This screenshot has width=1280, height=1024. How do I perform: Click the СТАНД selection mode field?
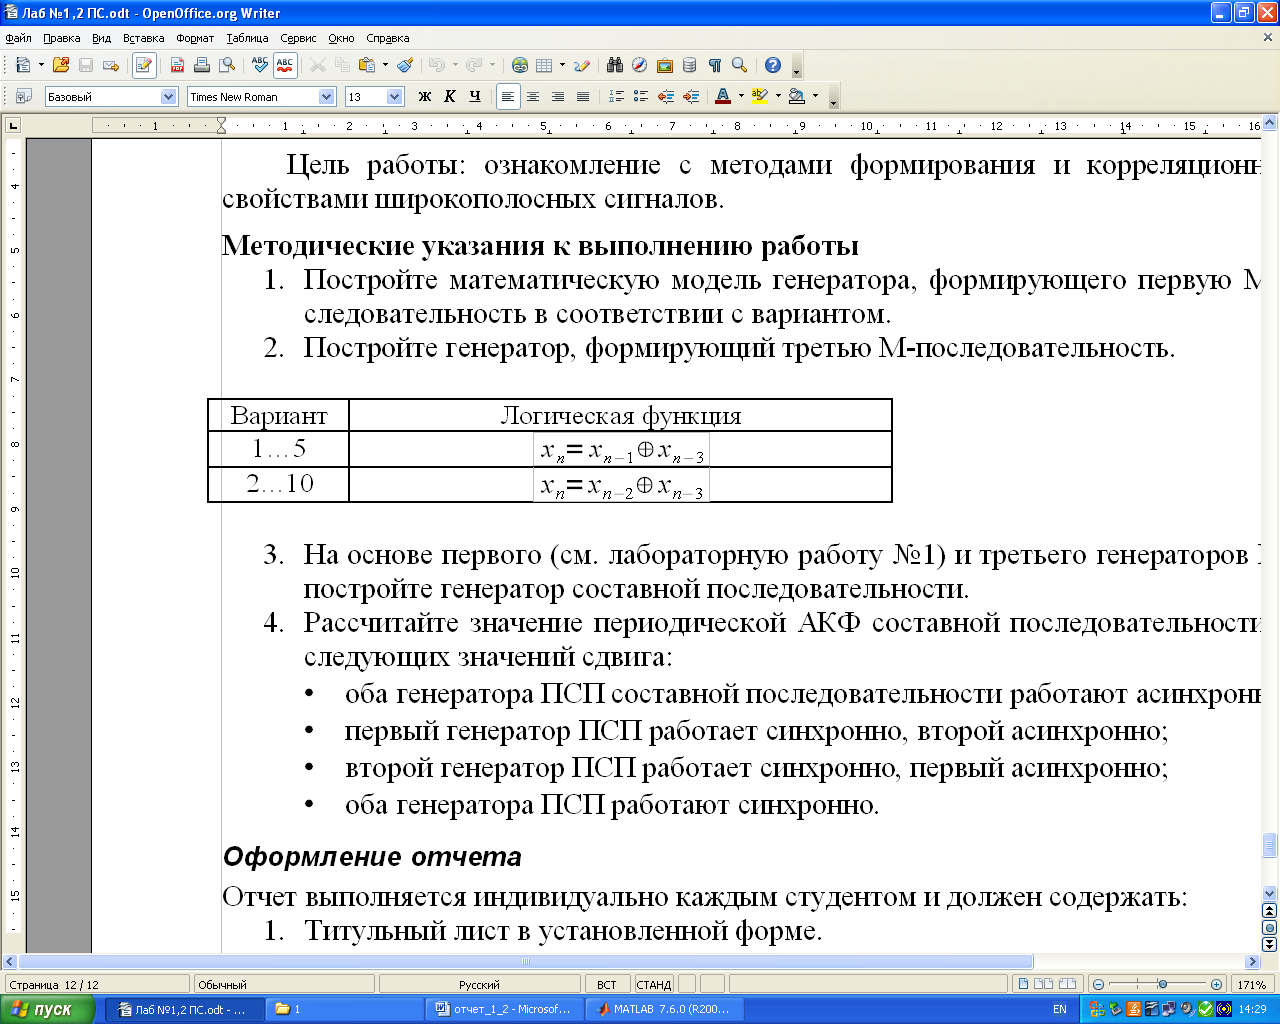(x=654, y=984)
